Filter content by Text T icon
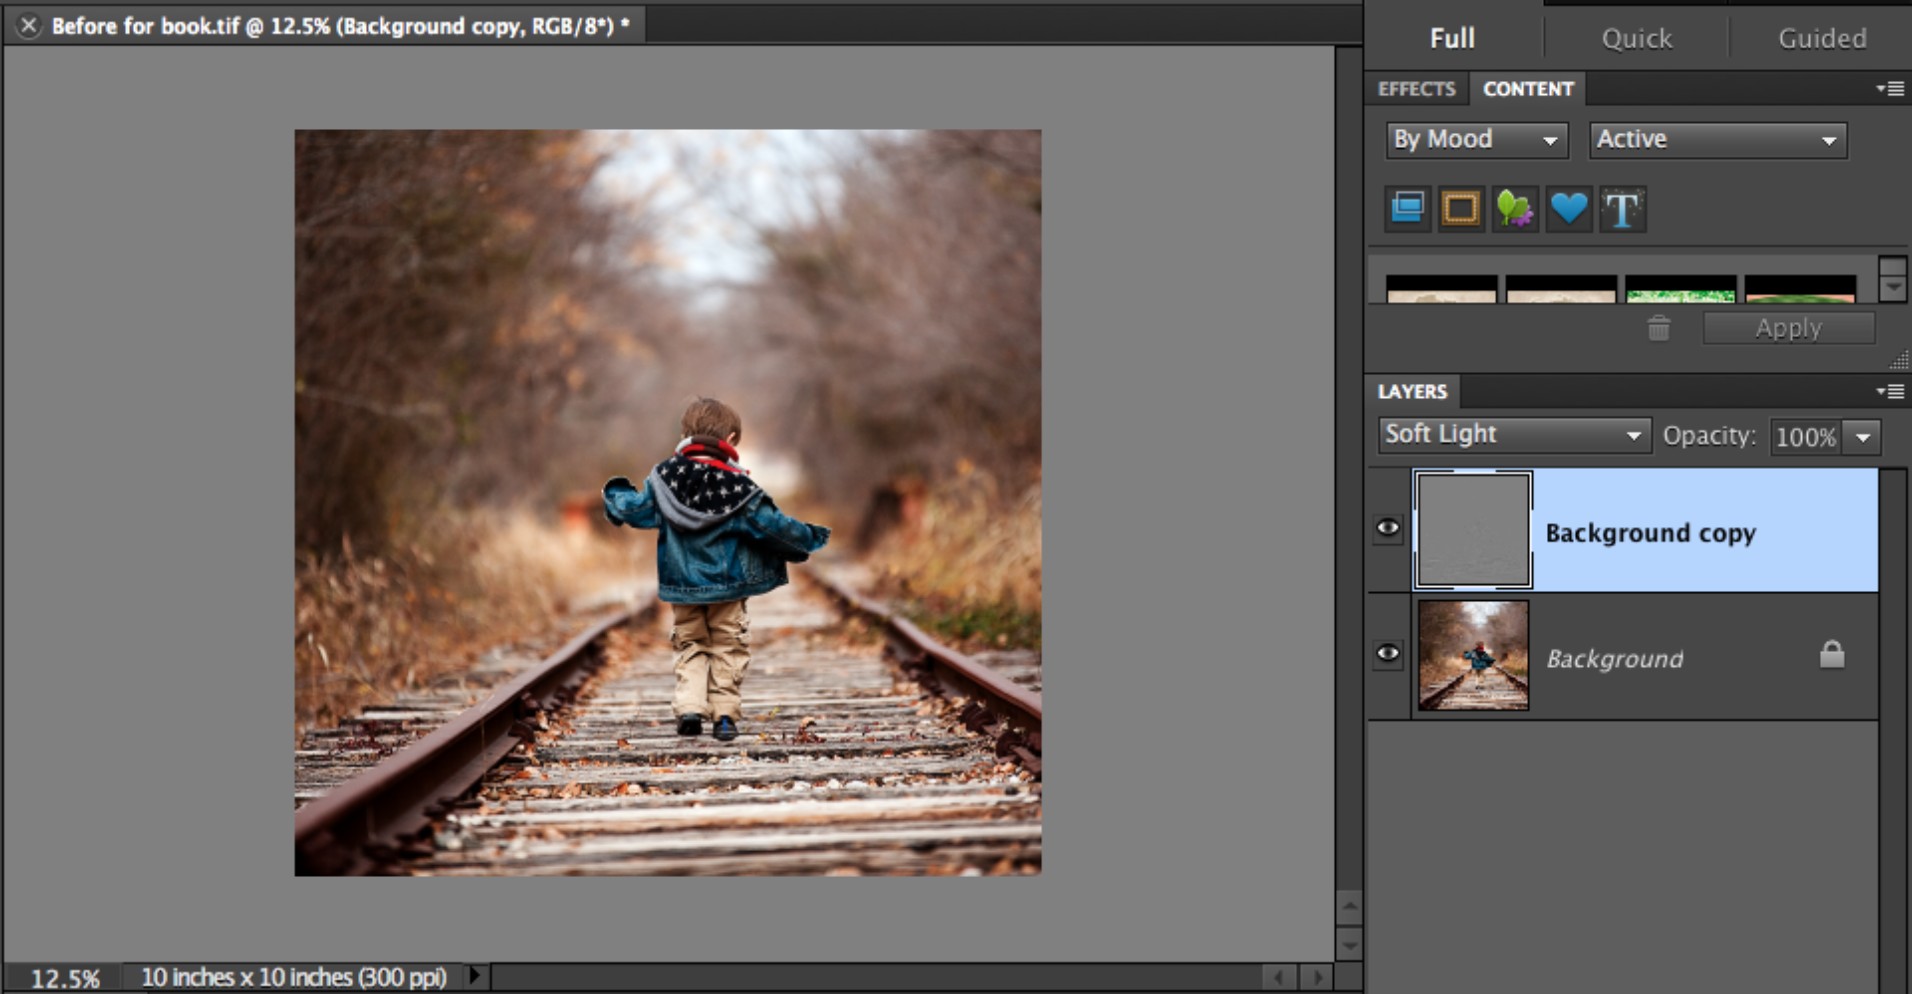 click(1622, 208)
